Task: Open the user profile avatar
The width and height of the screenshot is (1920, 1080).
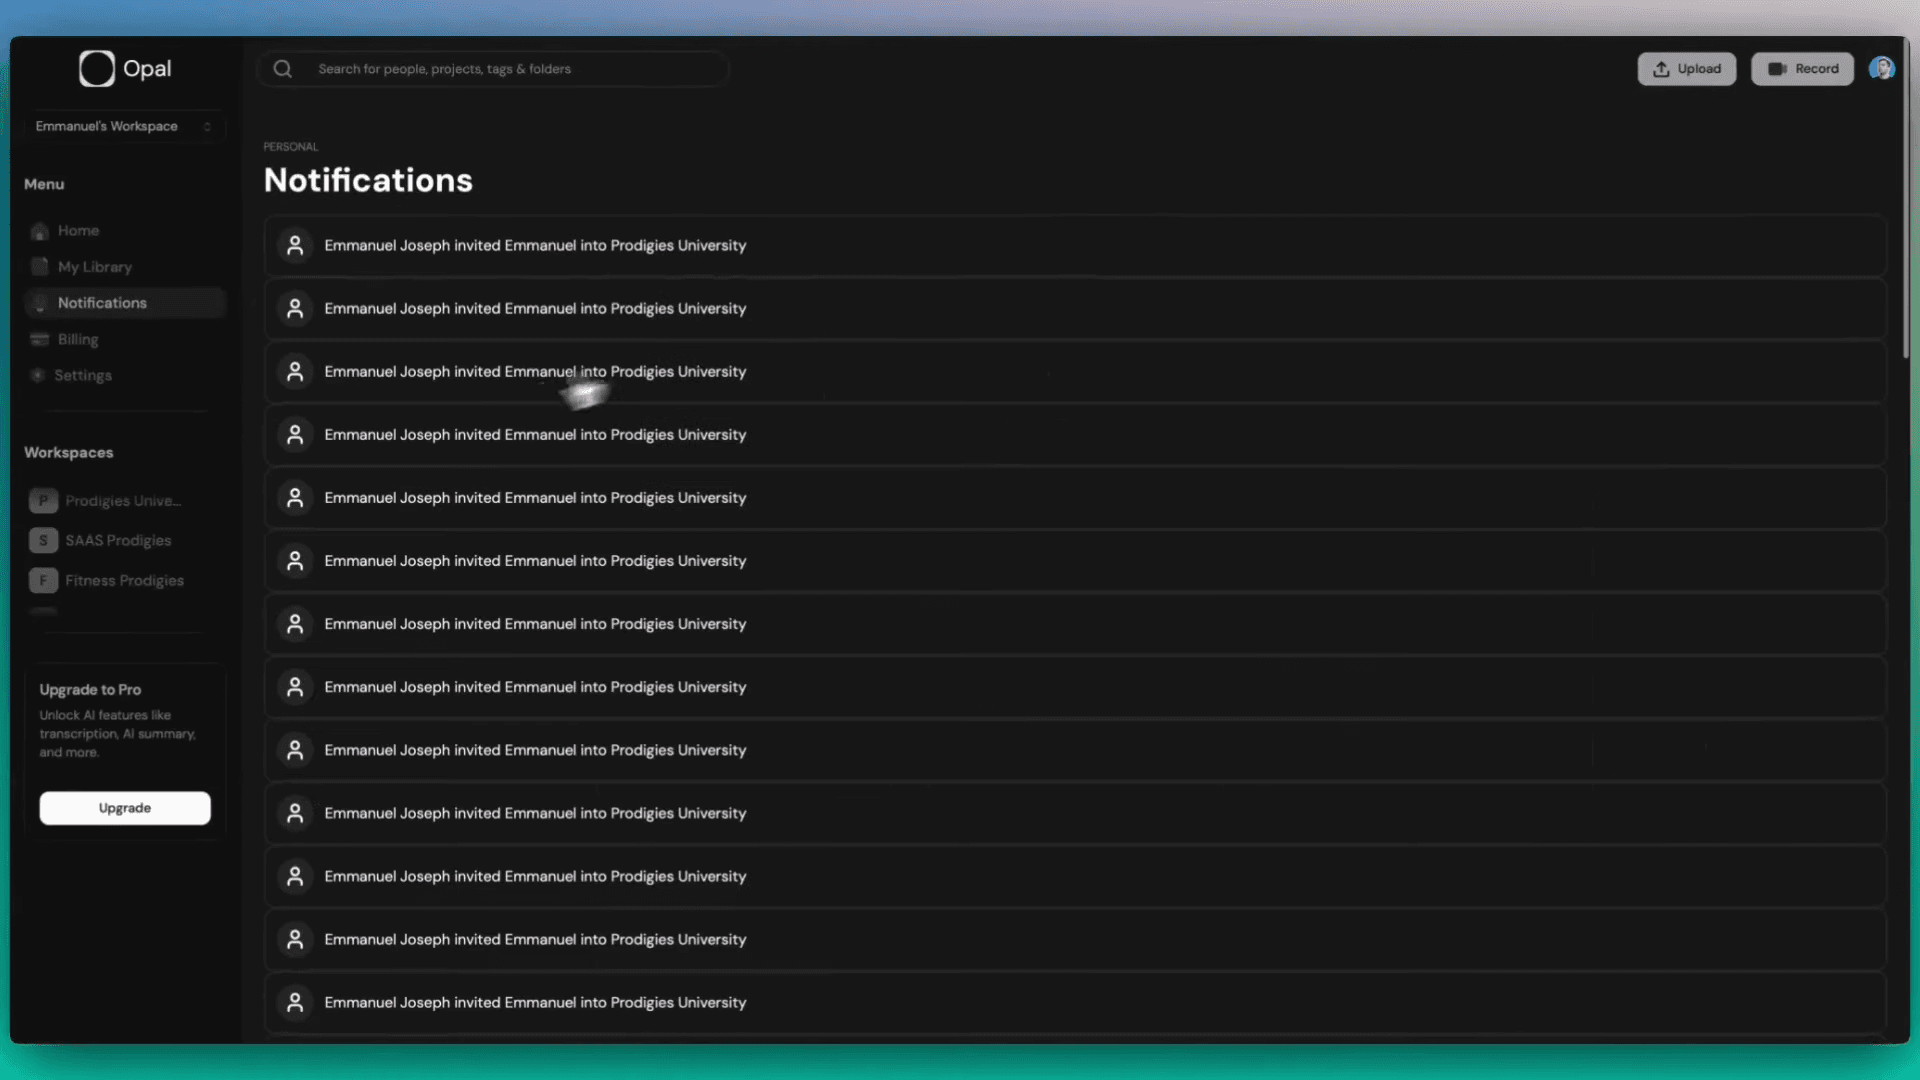Action: (x=1881, y=68)
